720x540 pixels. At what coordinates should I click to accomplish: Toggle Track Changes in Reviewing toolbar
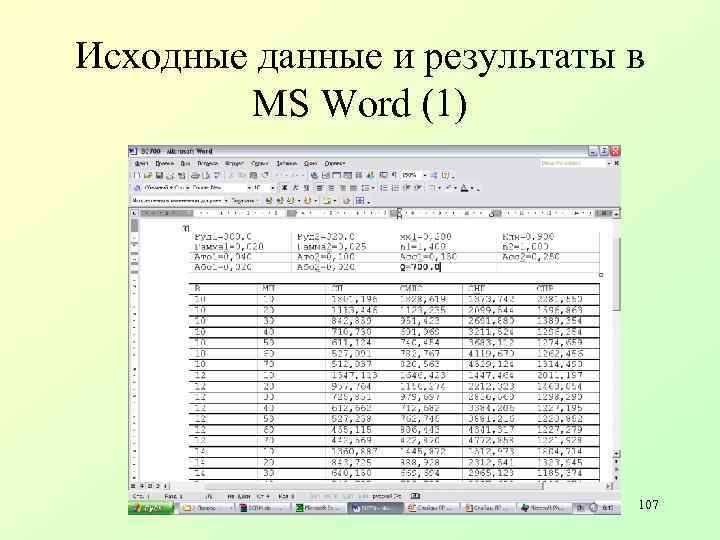coord(347,201)
